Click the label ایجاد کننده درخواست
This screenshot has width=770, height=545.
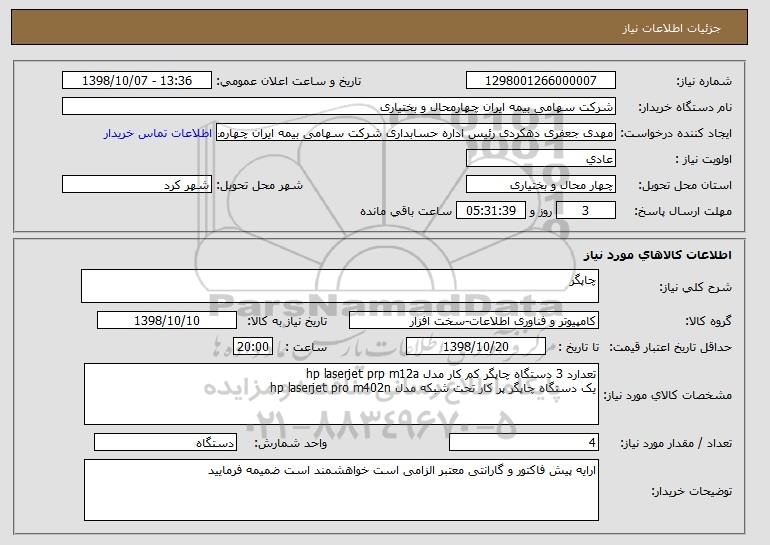[x=676, y=133]
